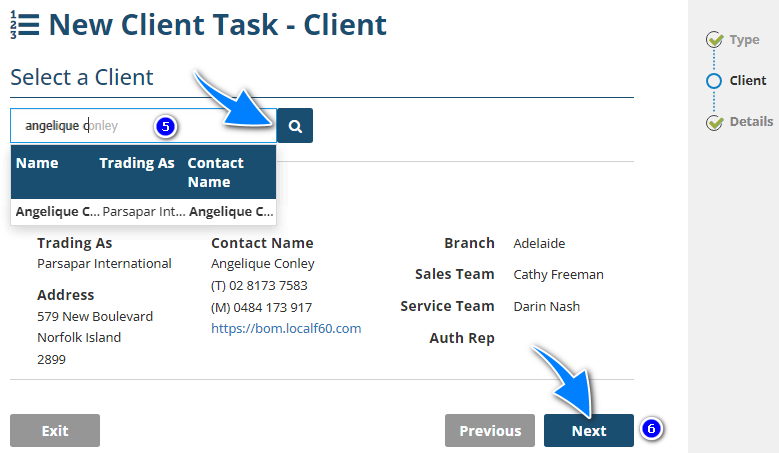The height and width of the screenshot is (453, 779).
Task: Go to the Type wizard step
Action: (744, 40)
